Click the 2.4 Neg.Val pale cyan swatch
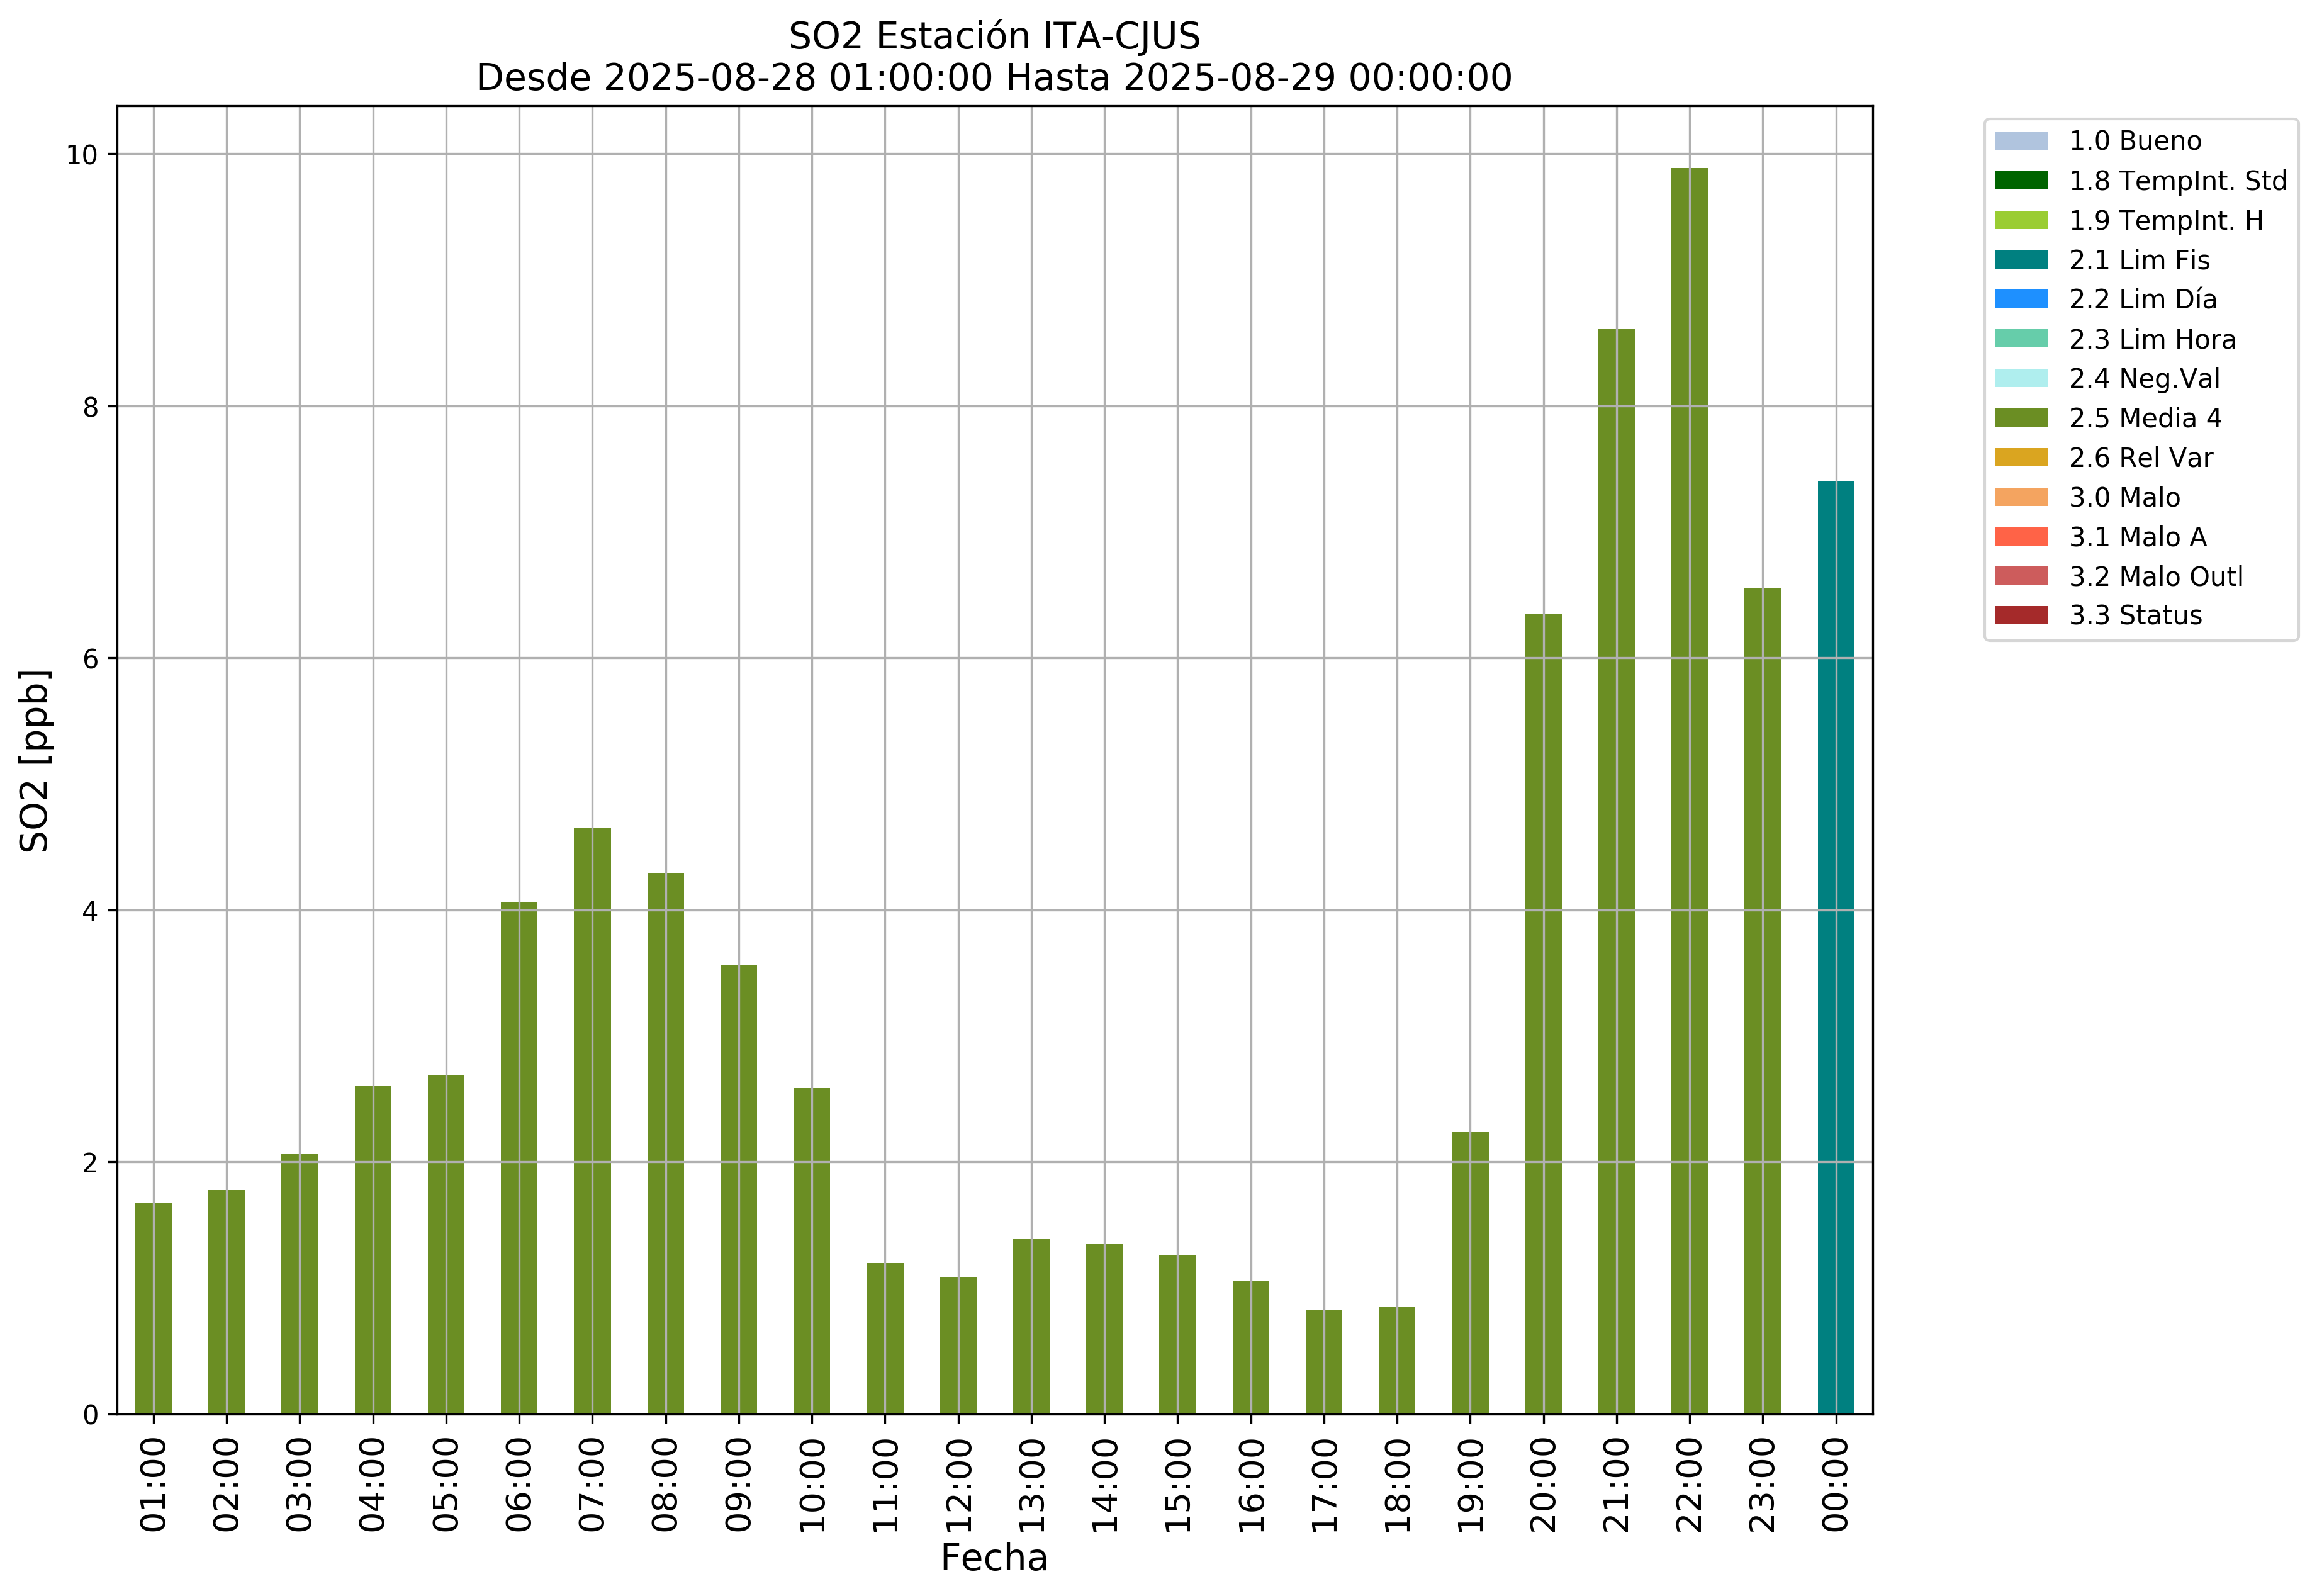2317x1596 pixels. point(2020,378)
